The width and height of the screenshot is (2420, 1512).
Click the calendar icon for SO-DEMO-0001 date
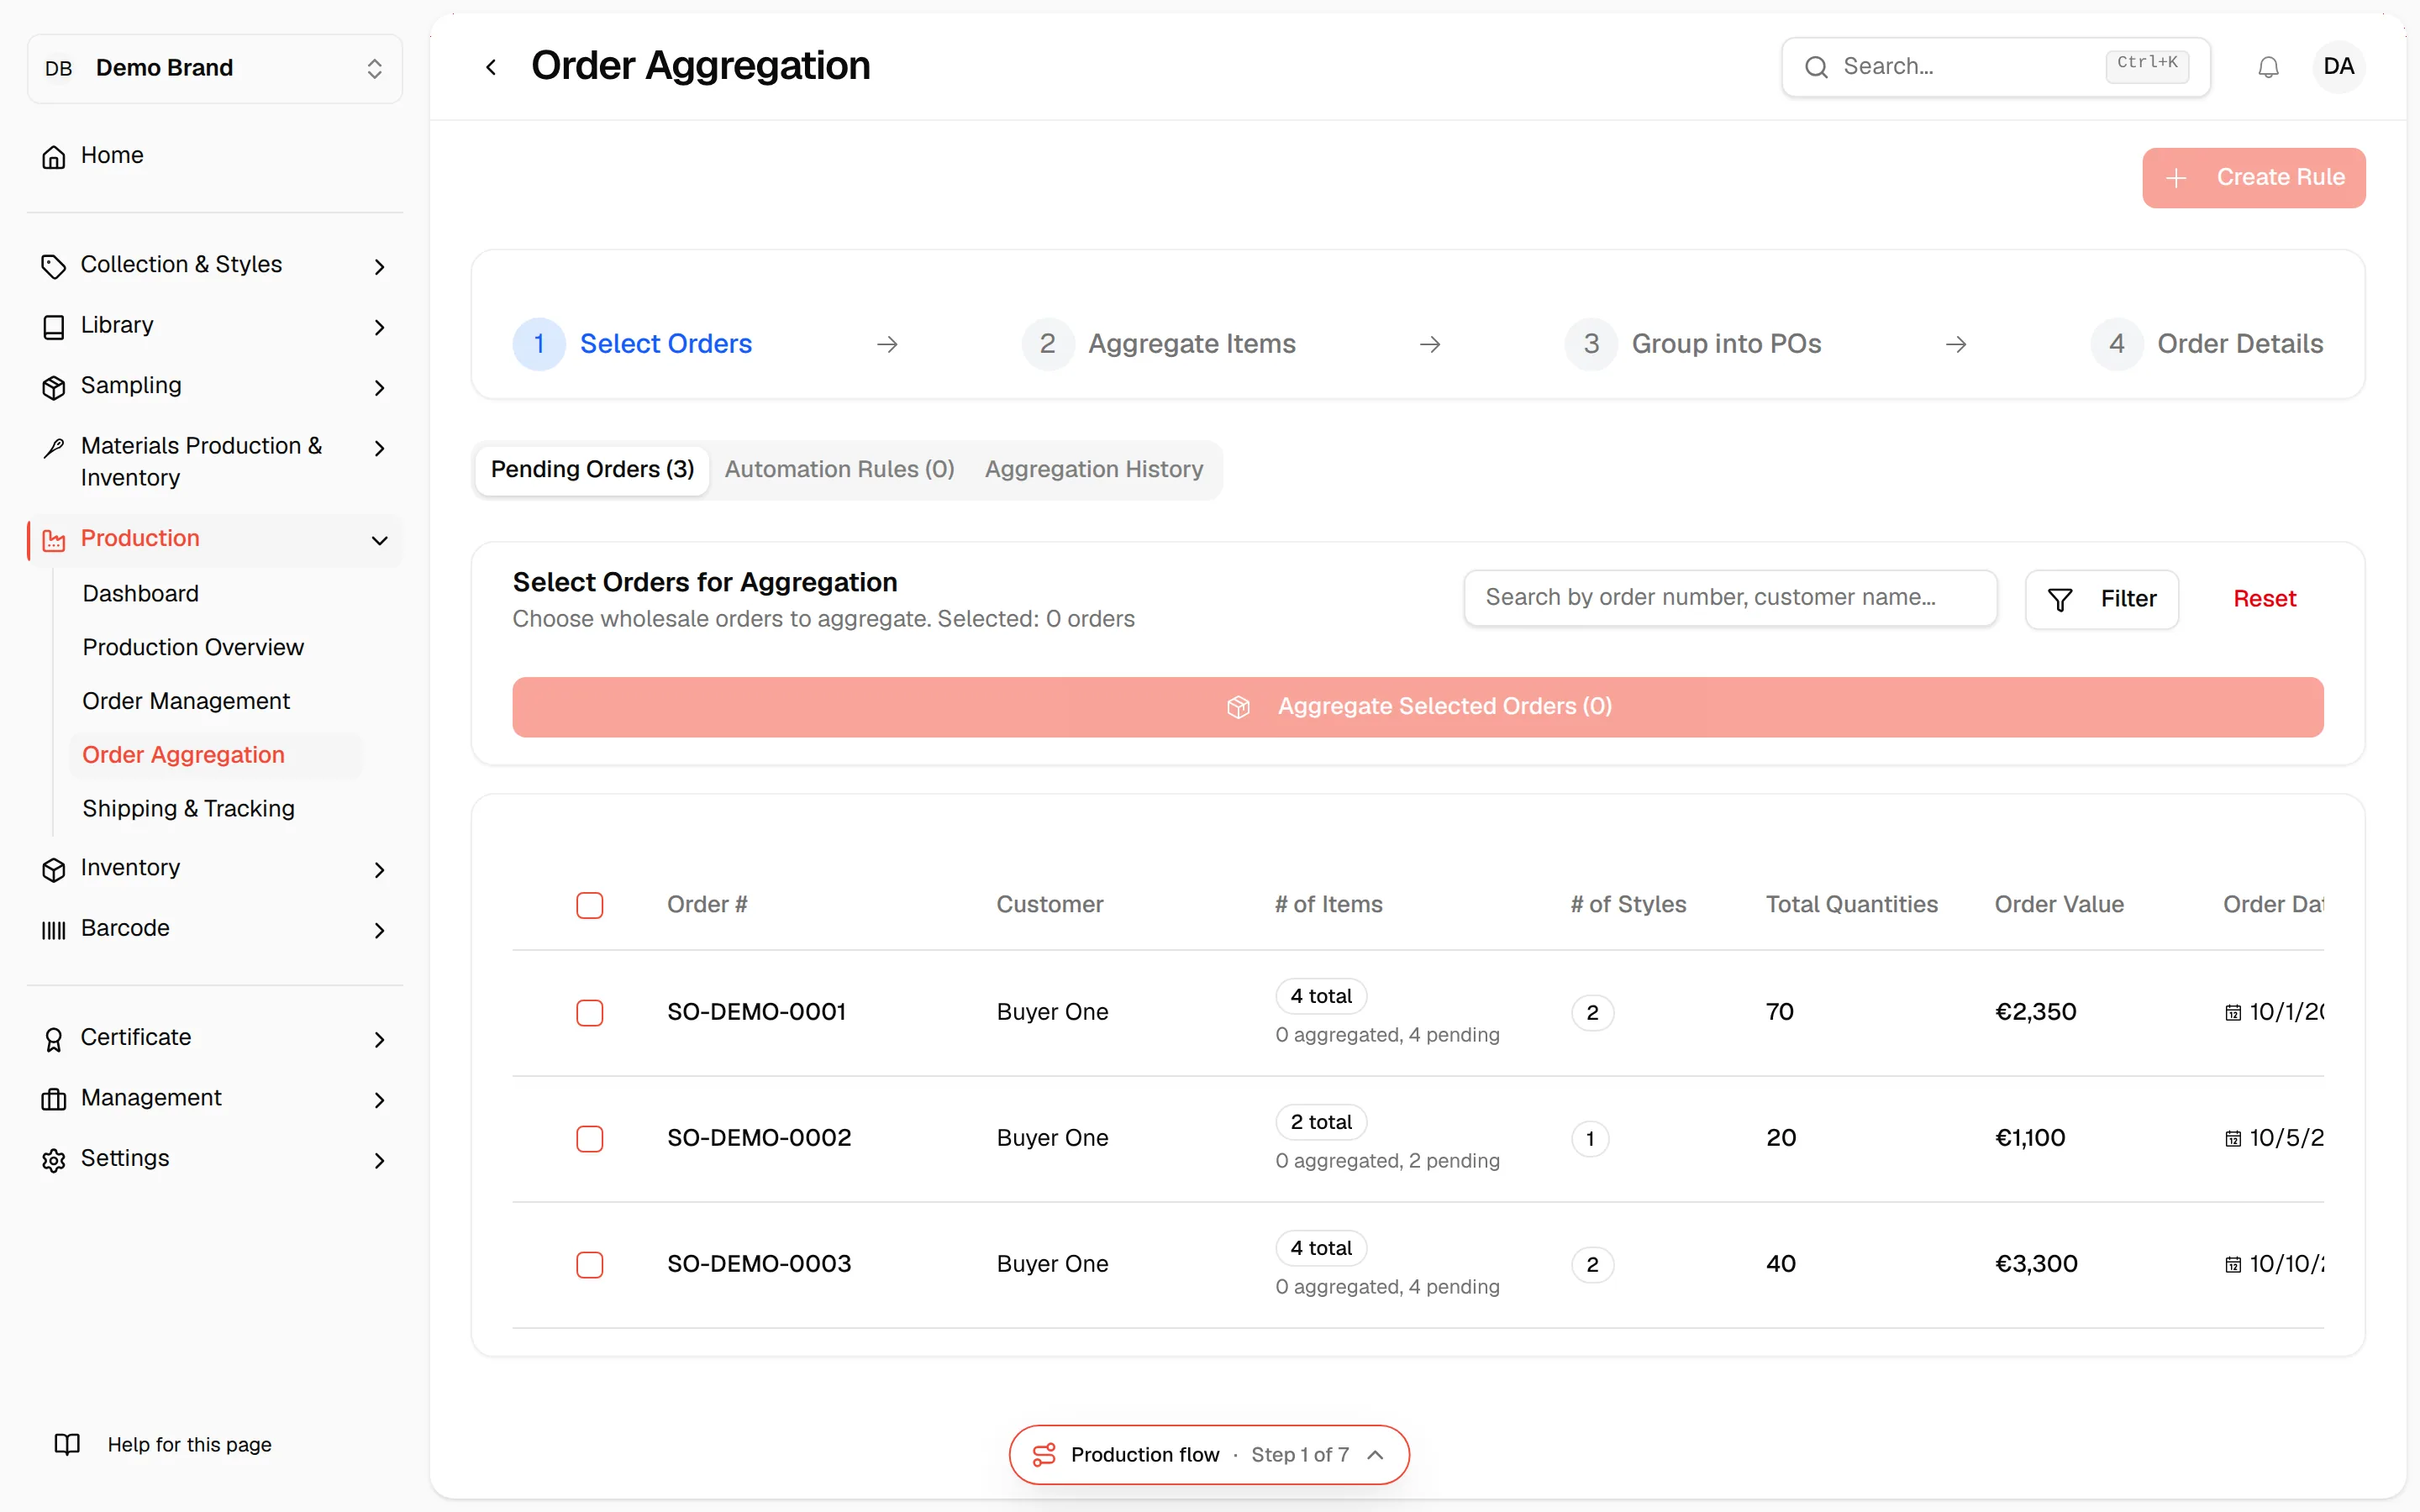[2232, 1013]
